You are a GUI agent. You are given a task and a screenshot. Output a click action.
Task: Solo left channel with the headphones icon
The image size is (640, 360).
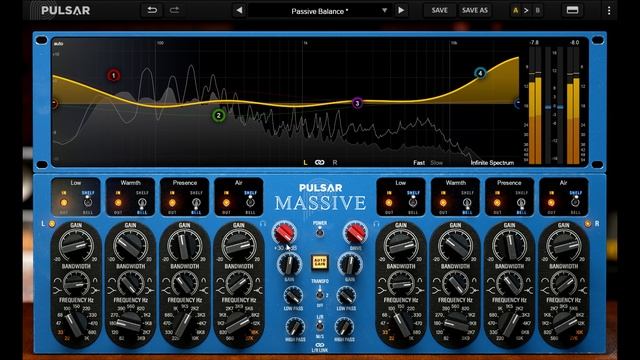coord(262,224)
